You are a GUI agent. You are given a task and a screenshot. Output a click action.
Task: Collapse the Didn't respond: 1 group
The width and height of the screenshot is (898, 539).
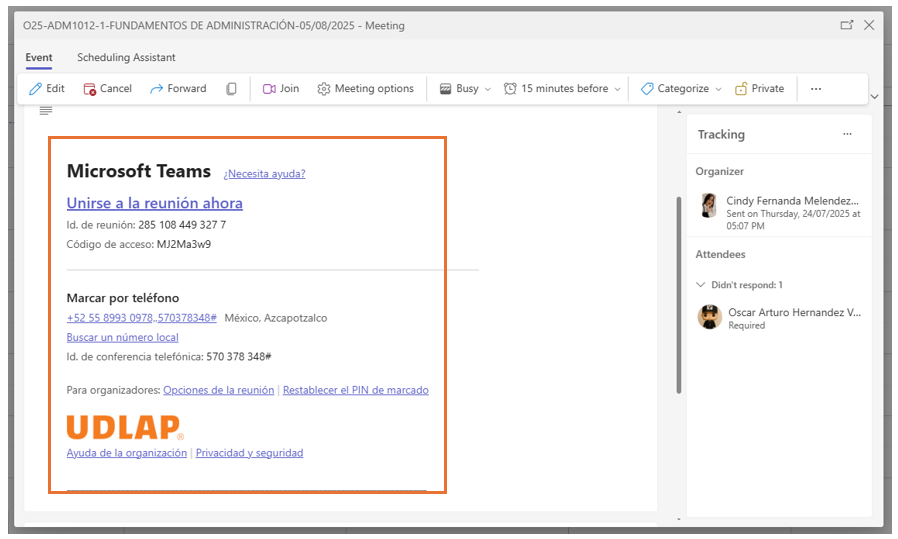700,285
